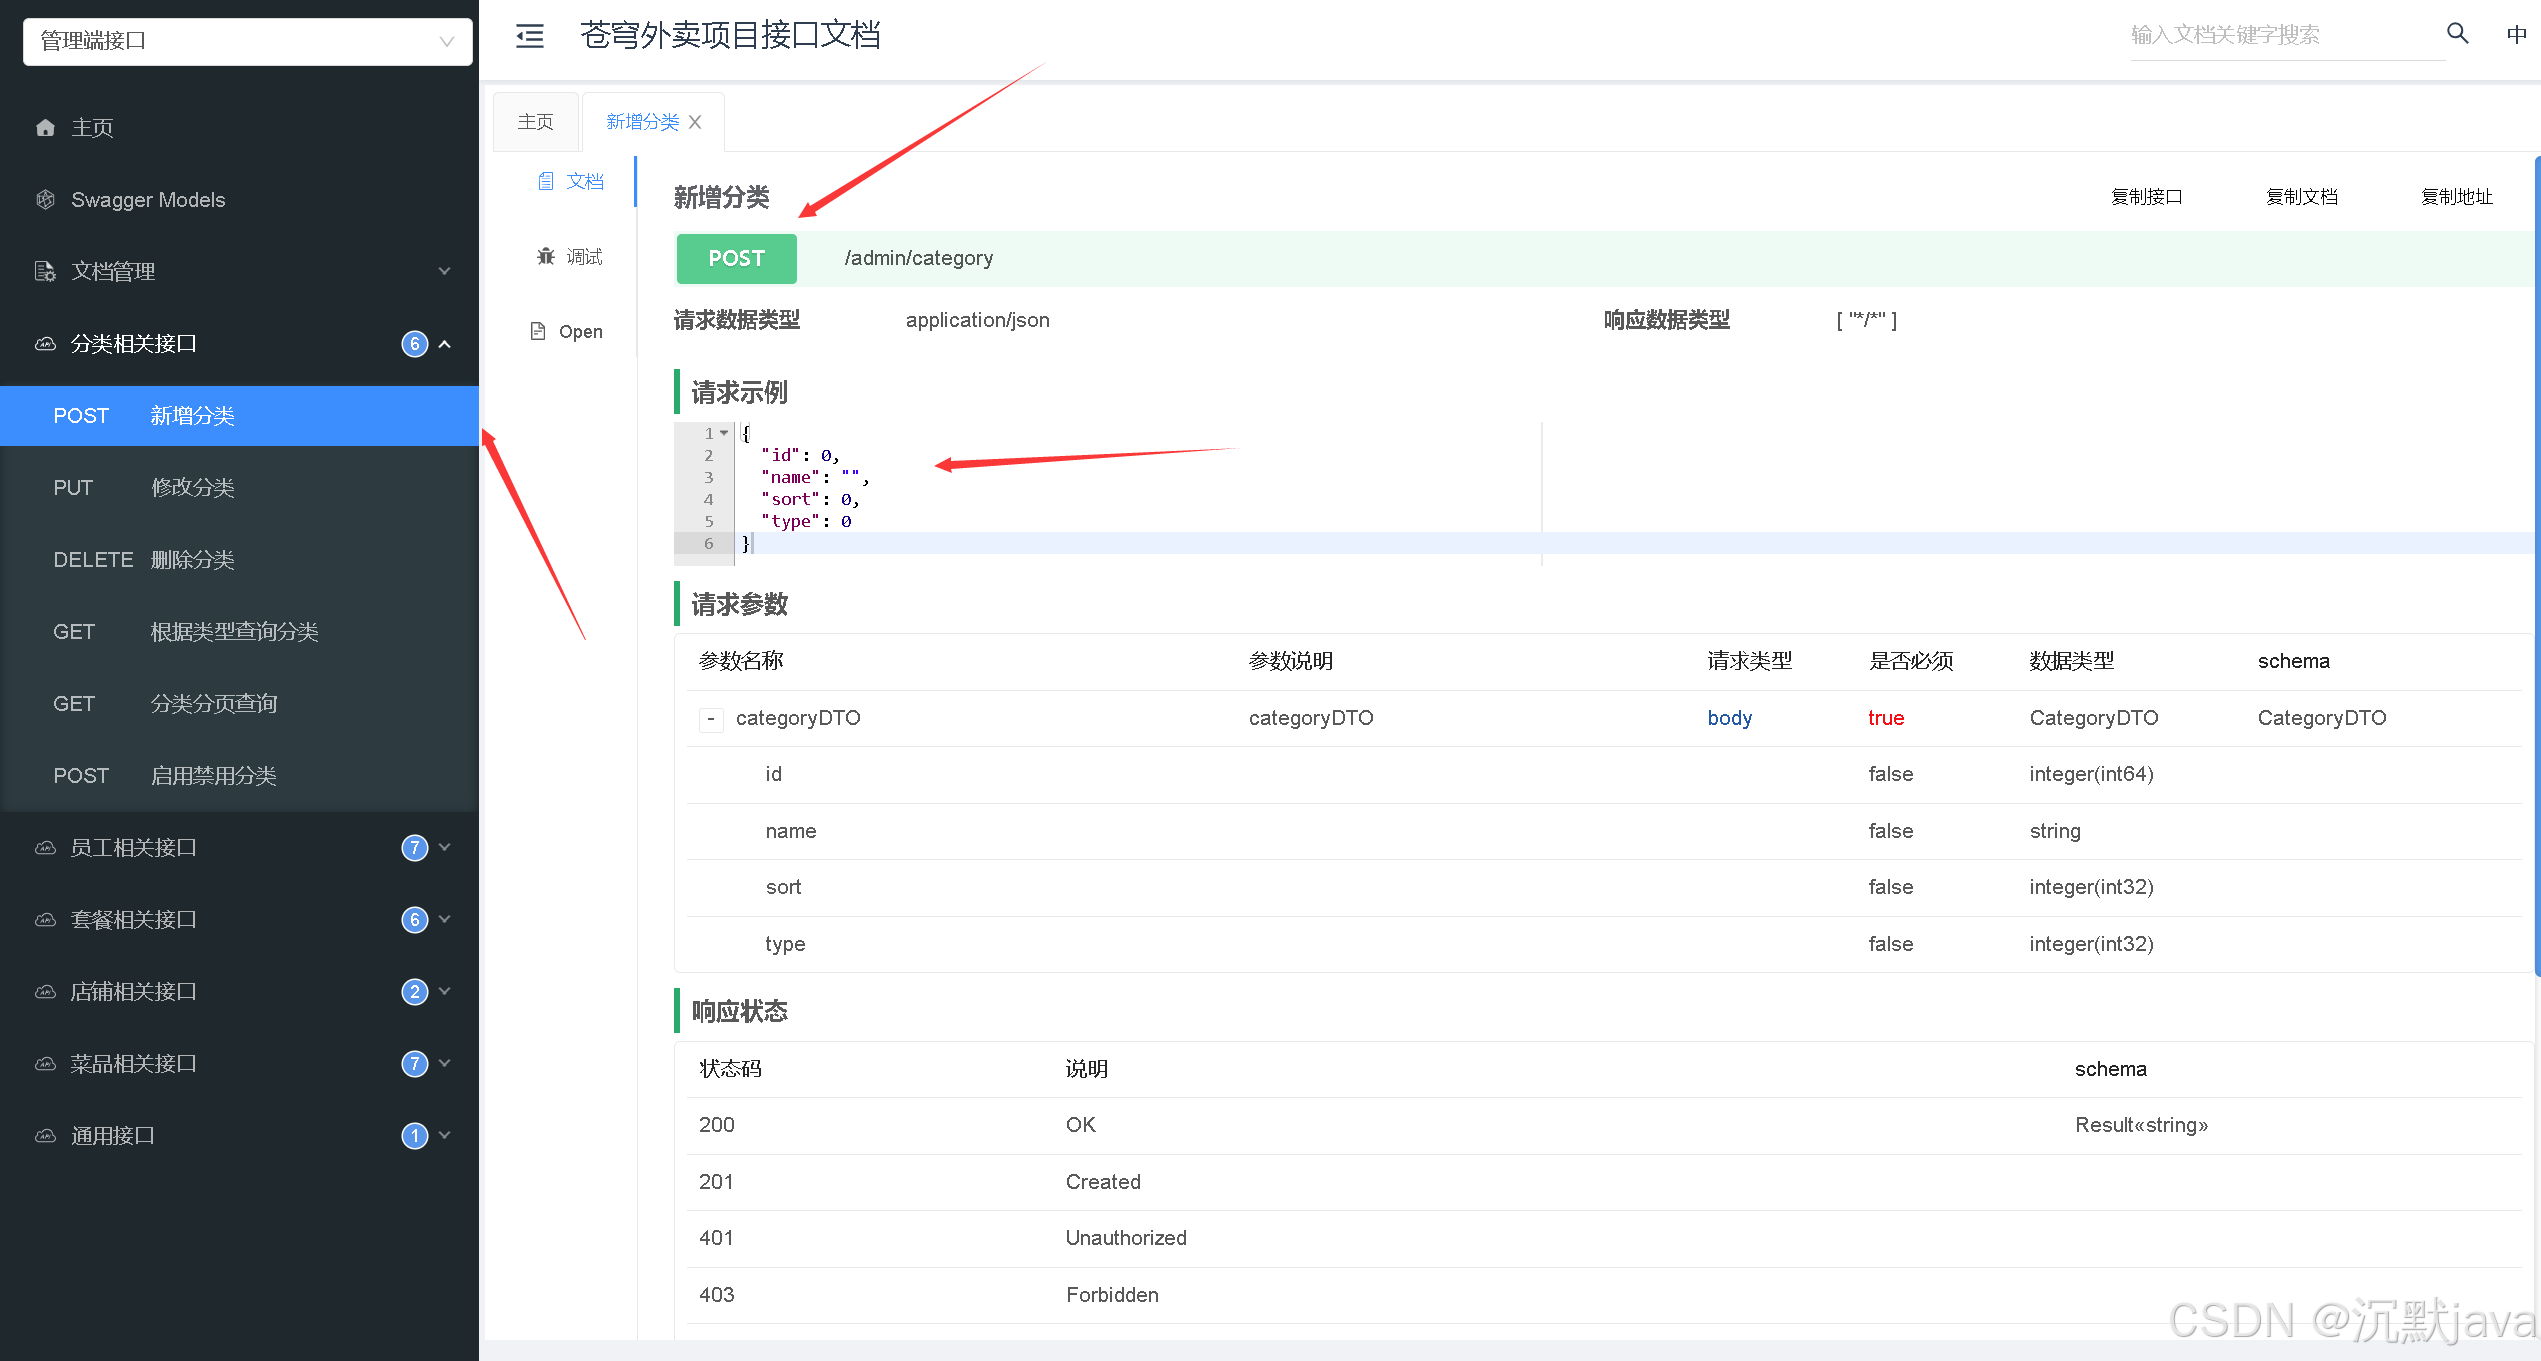Image resolution: width=2541 pixels, height=1361 pixels.
Task: Click the 文档 document icon
Action: point(546,181)
